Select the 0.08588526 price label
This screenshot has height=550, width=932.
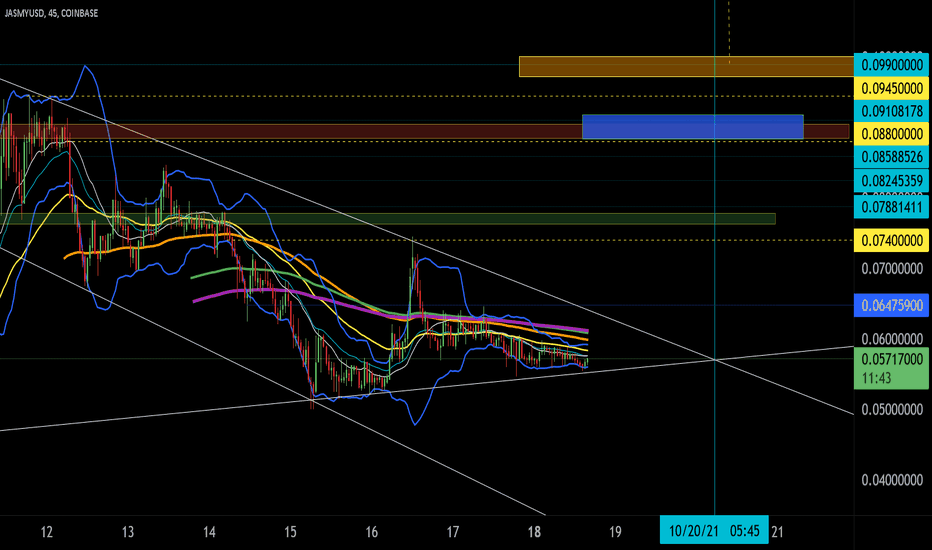tap(892, 157)
